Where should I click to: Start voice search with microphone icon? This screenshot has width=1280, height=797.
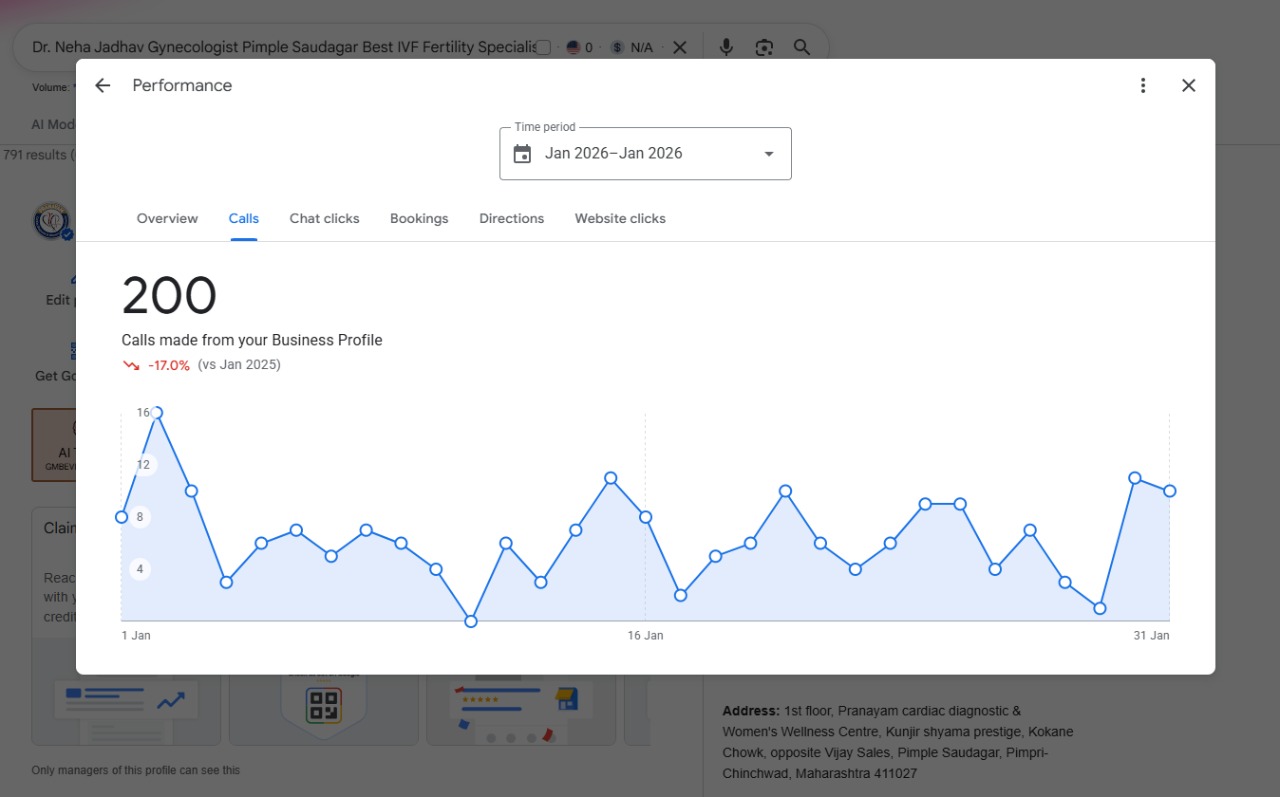pyautogui.click(x=726, y=47)
